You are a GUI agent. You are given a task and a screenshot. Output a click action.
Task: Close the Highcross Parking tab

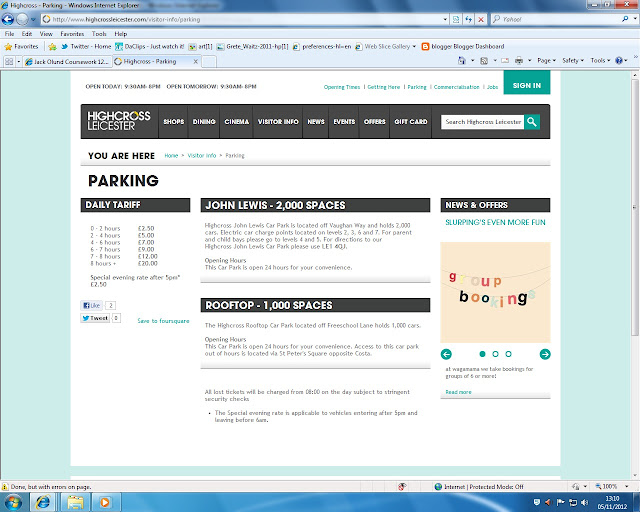click(196, 62)
